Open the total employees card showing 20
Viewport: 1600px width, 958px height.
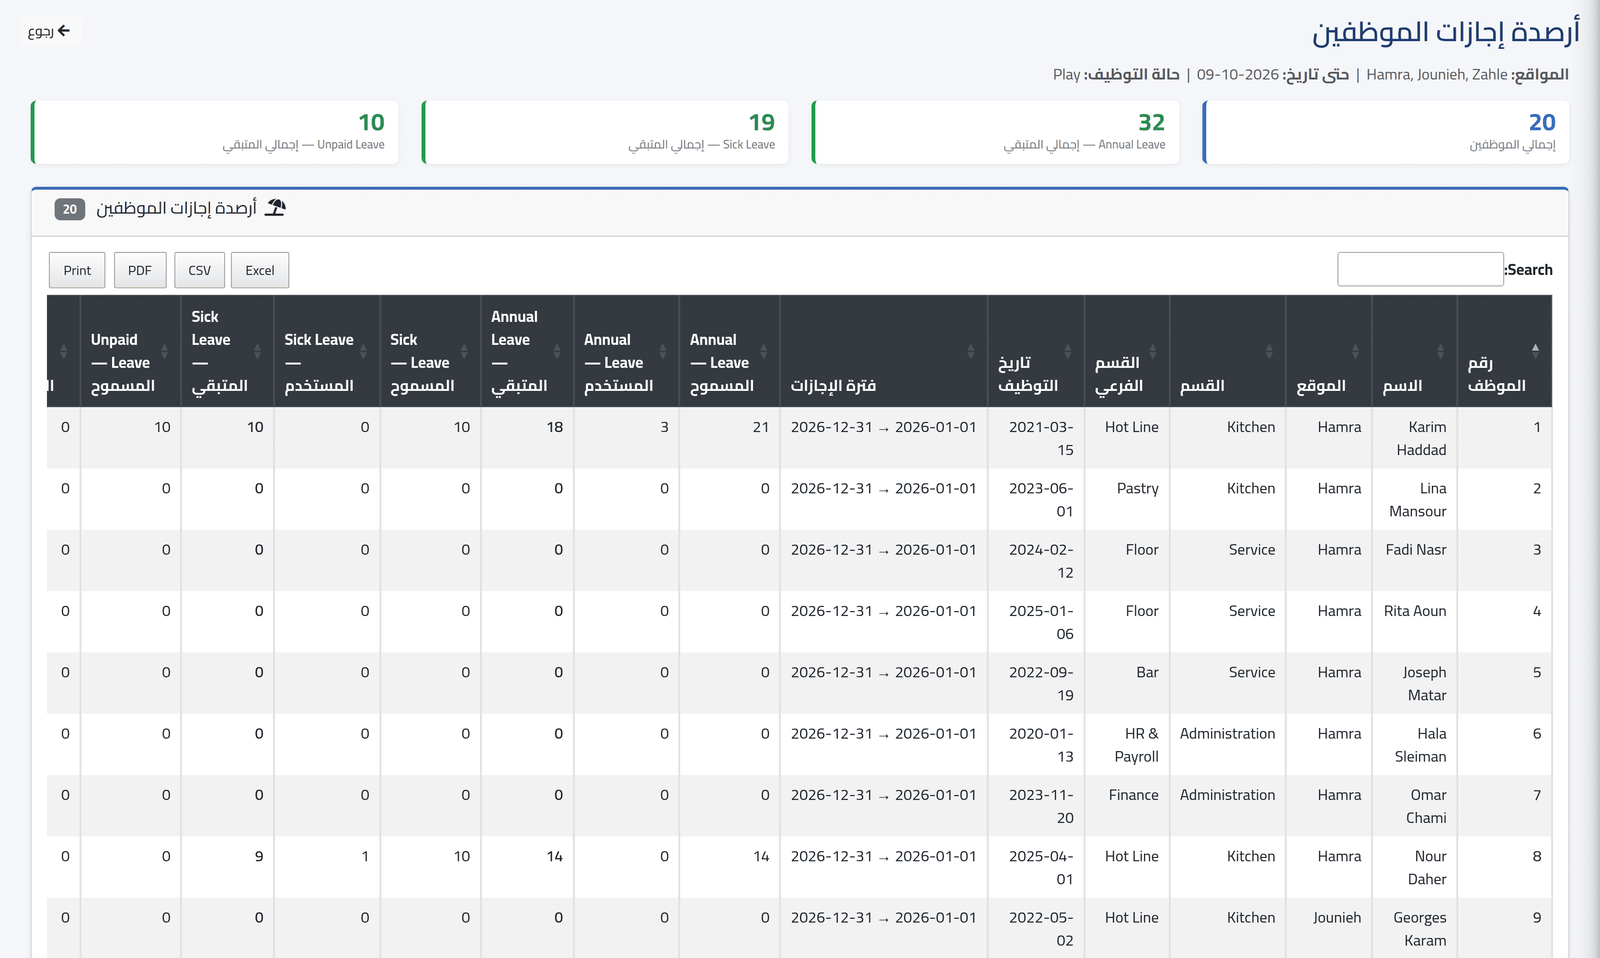[x=1385, y=132]
